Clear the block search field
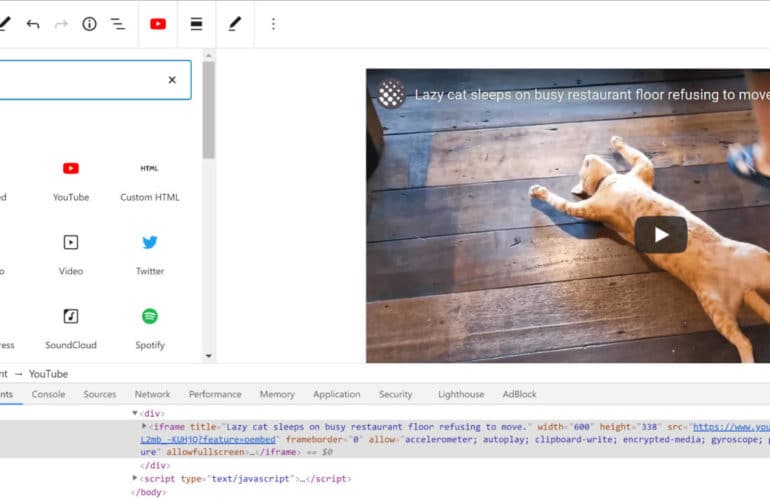 click(172, 80)
